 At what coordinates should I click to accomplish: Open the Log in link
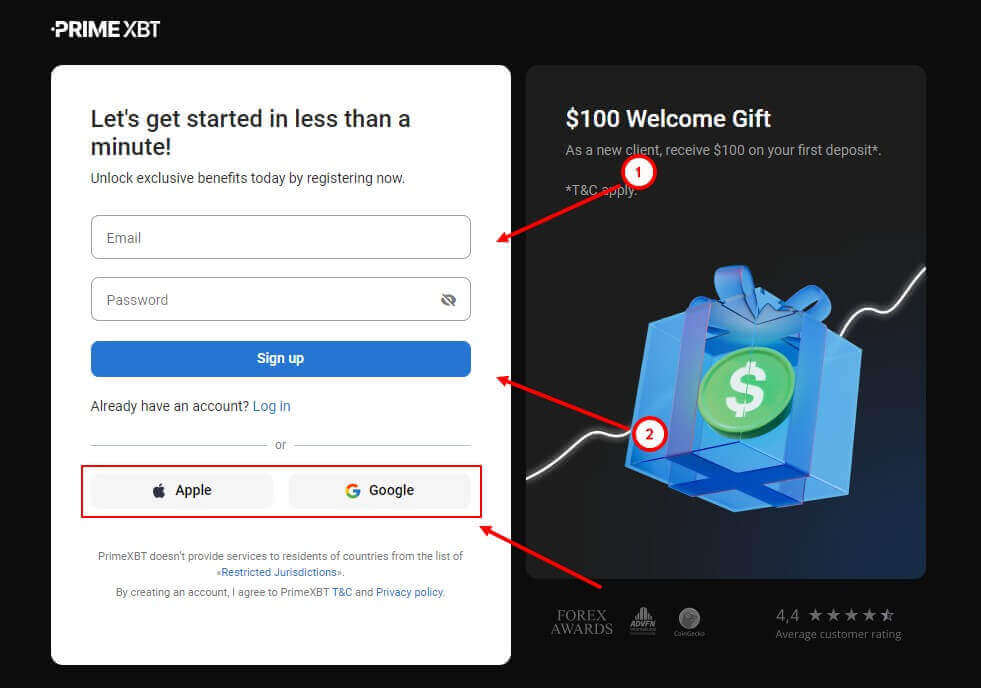(272, 407)
